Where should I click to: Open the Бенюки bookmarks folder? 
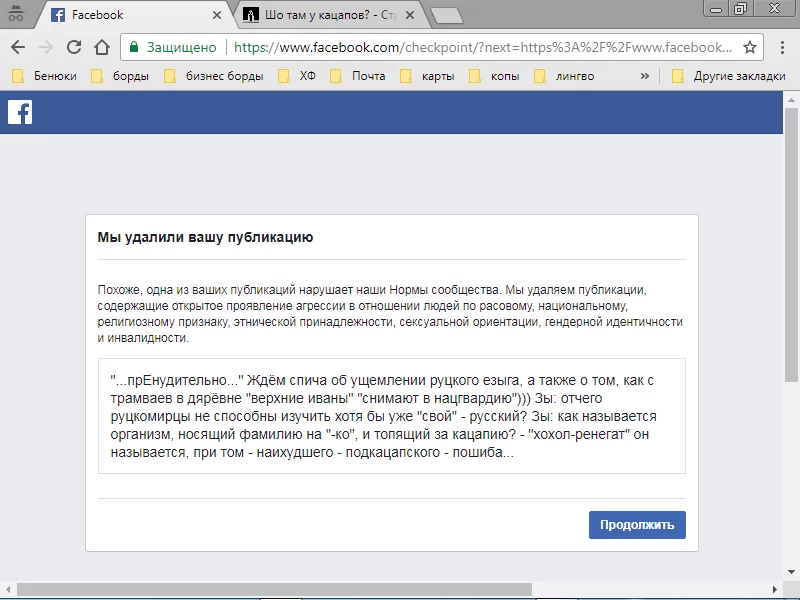tap(44, 76)
